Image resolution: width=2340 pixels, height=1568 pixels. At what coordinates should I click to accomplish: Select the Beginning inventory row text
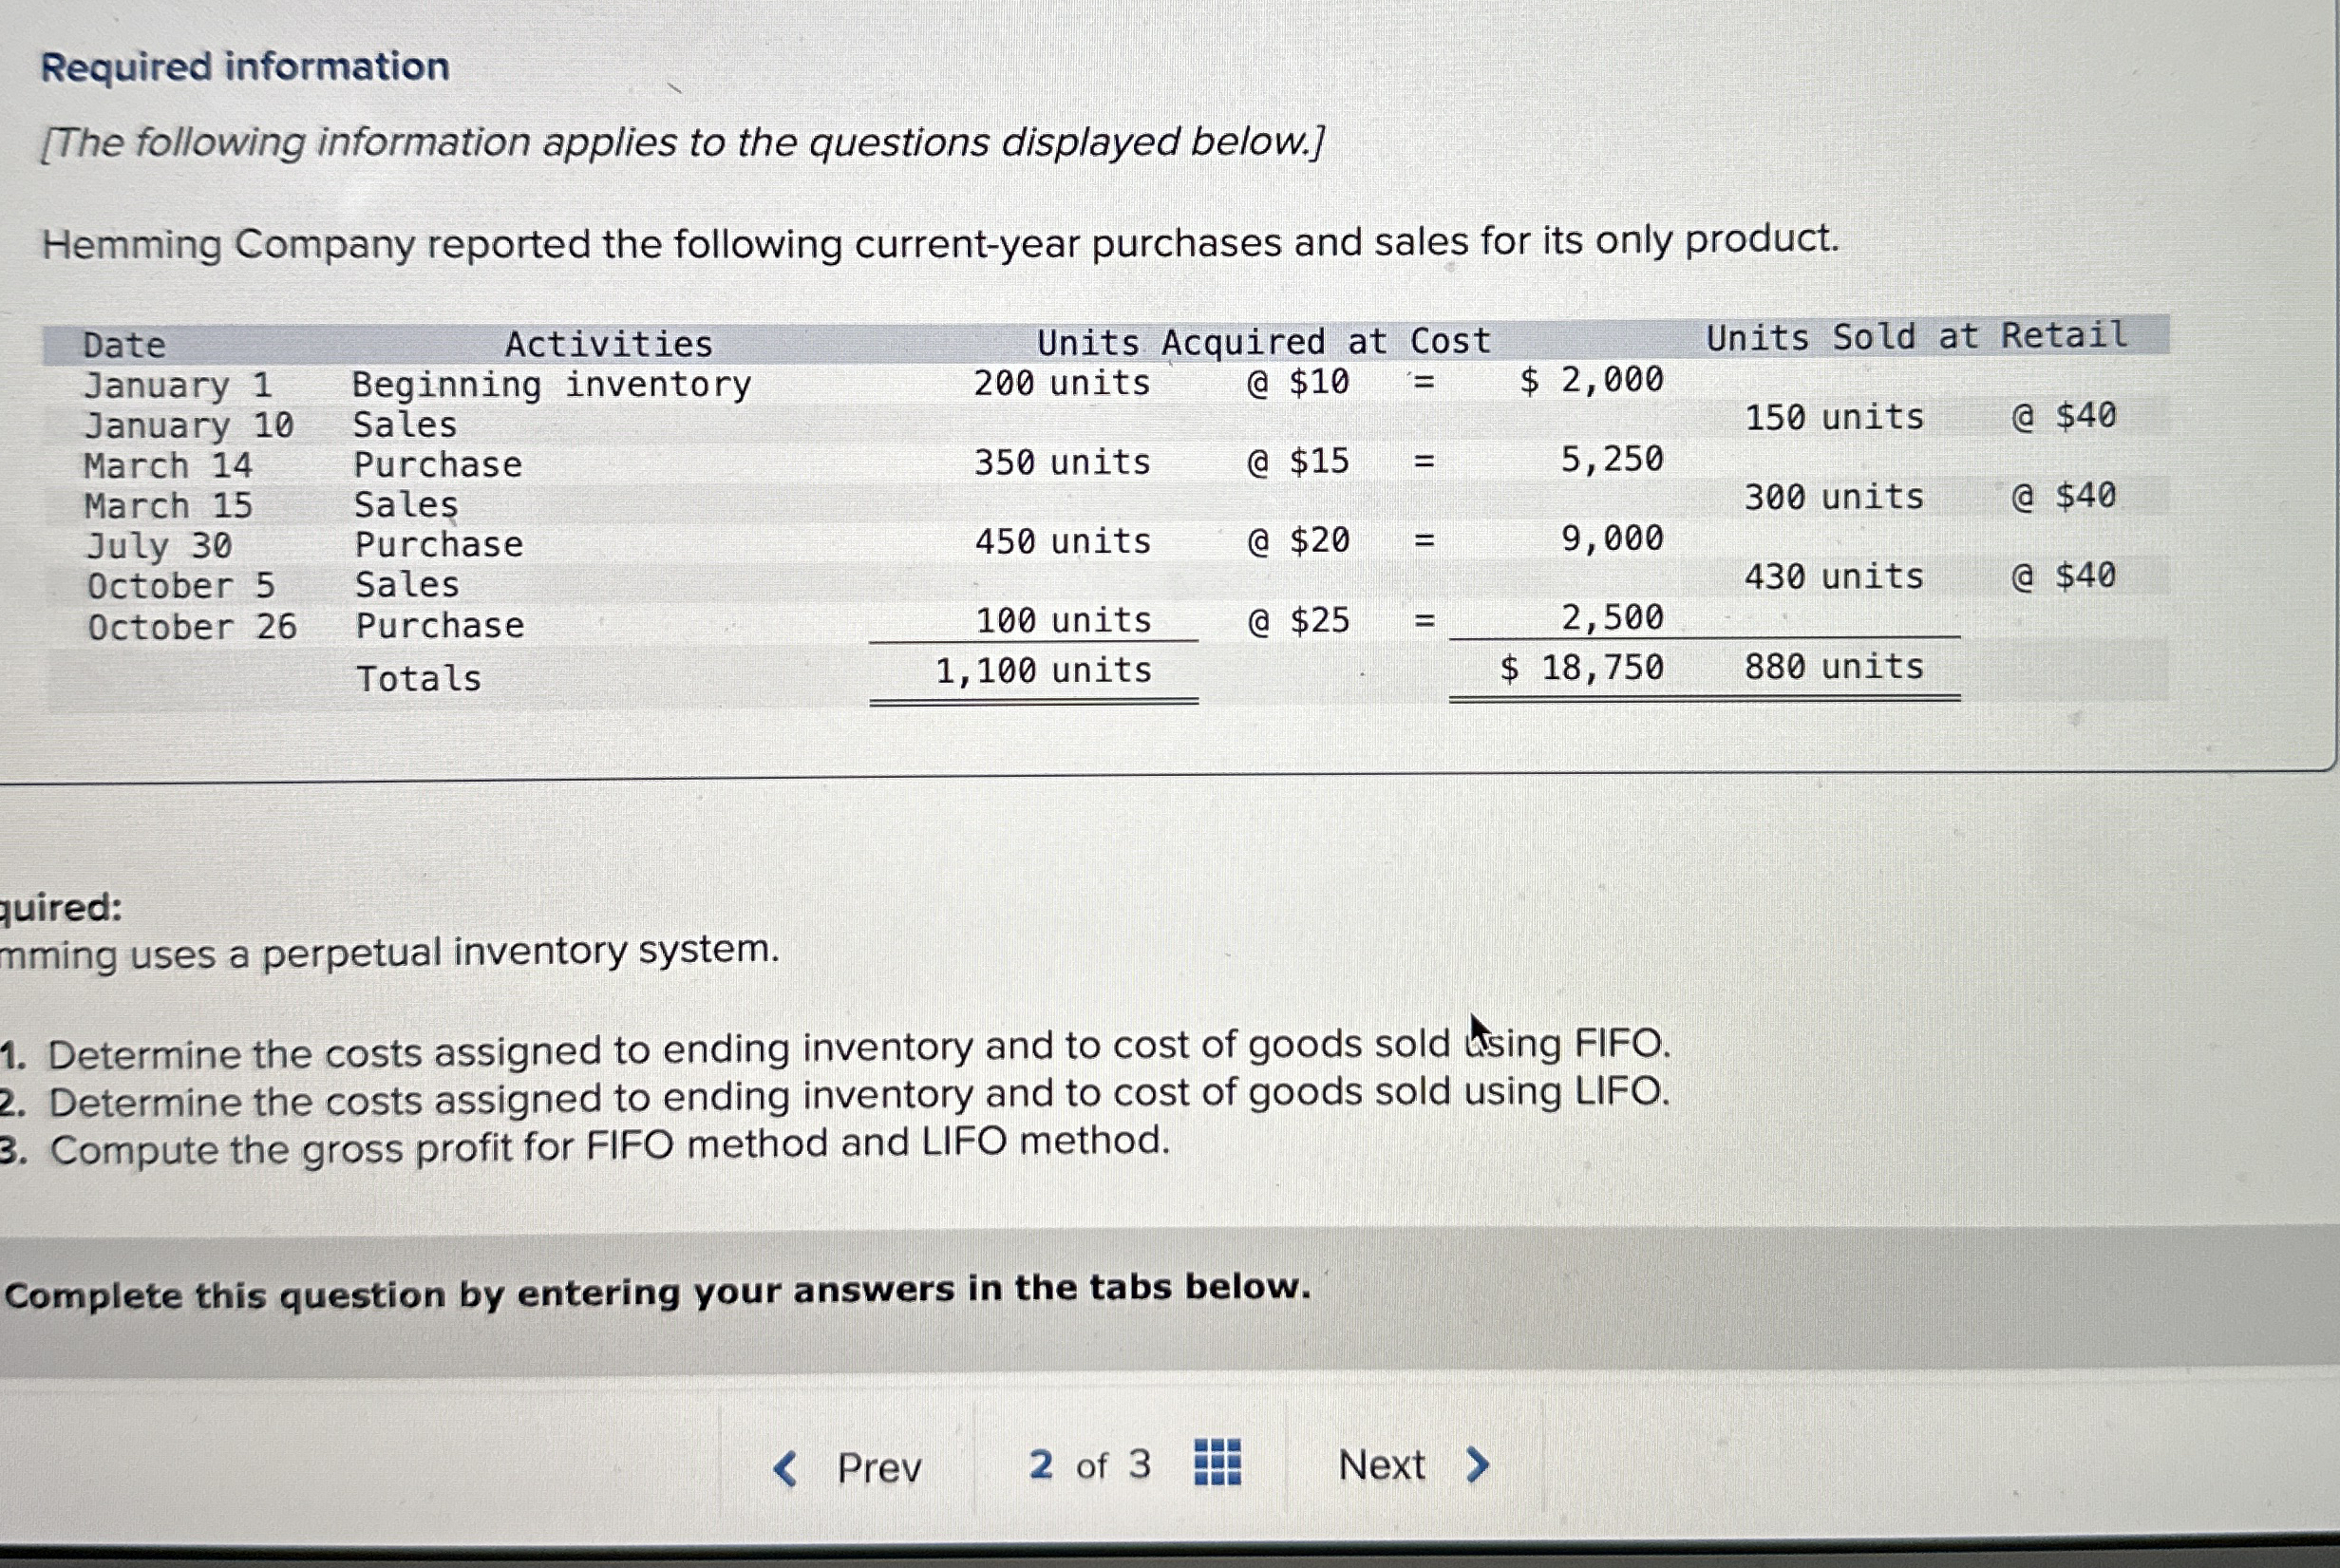tap(551, 384)
